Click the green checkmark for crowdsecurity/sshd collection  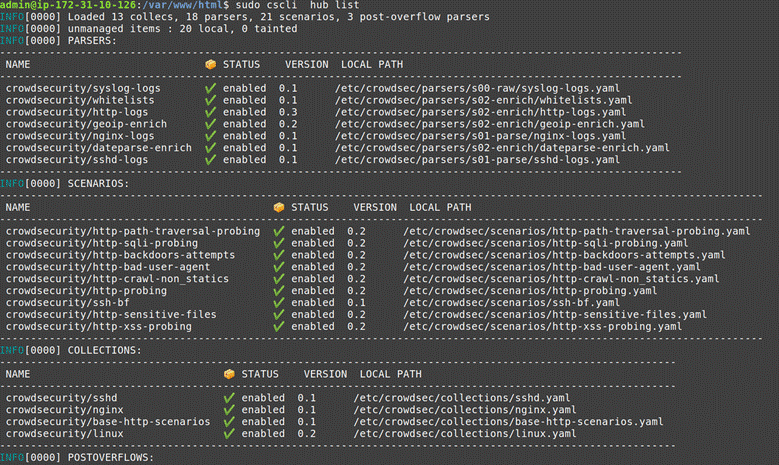230,398
